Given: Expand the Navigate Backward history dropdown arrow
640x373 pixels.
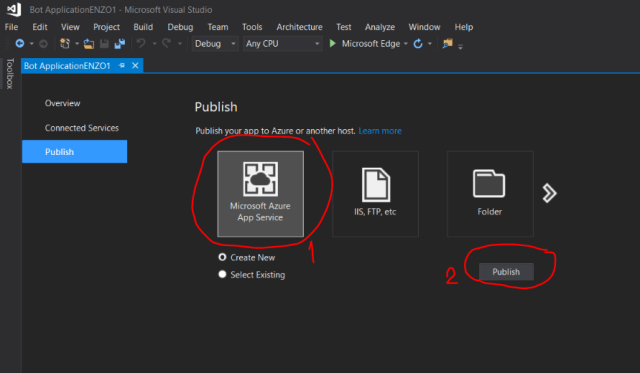Looking at the screenshot, I should pyautogui.click(x=31, y=44).
